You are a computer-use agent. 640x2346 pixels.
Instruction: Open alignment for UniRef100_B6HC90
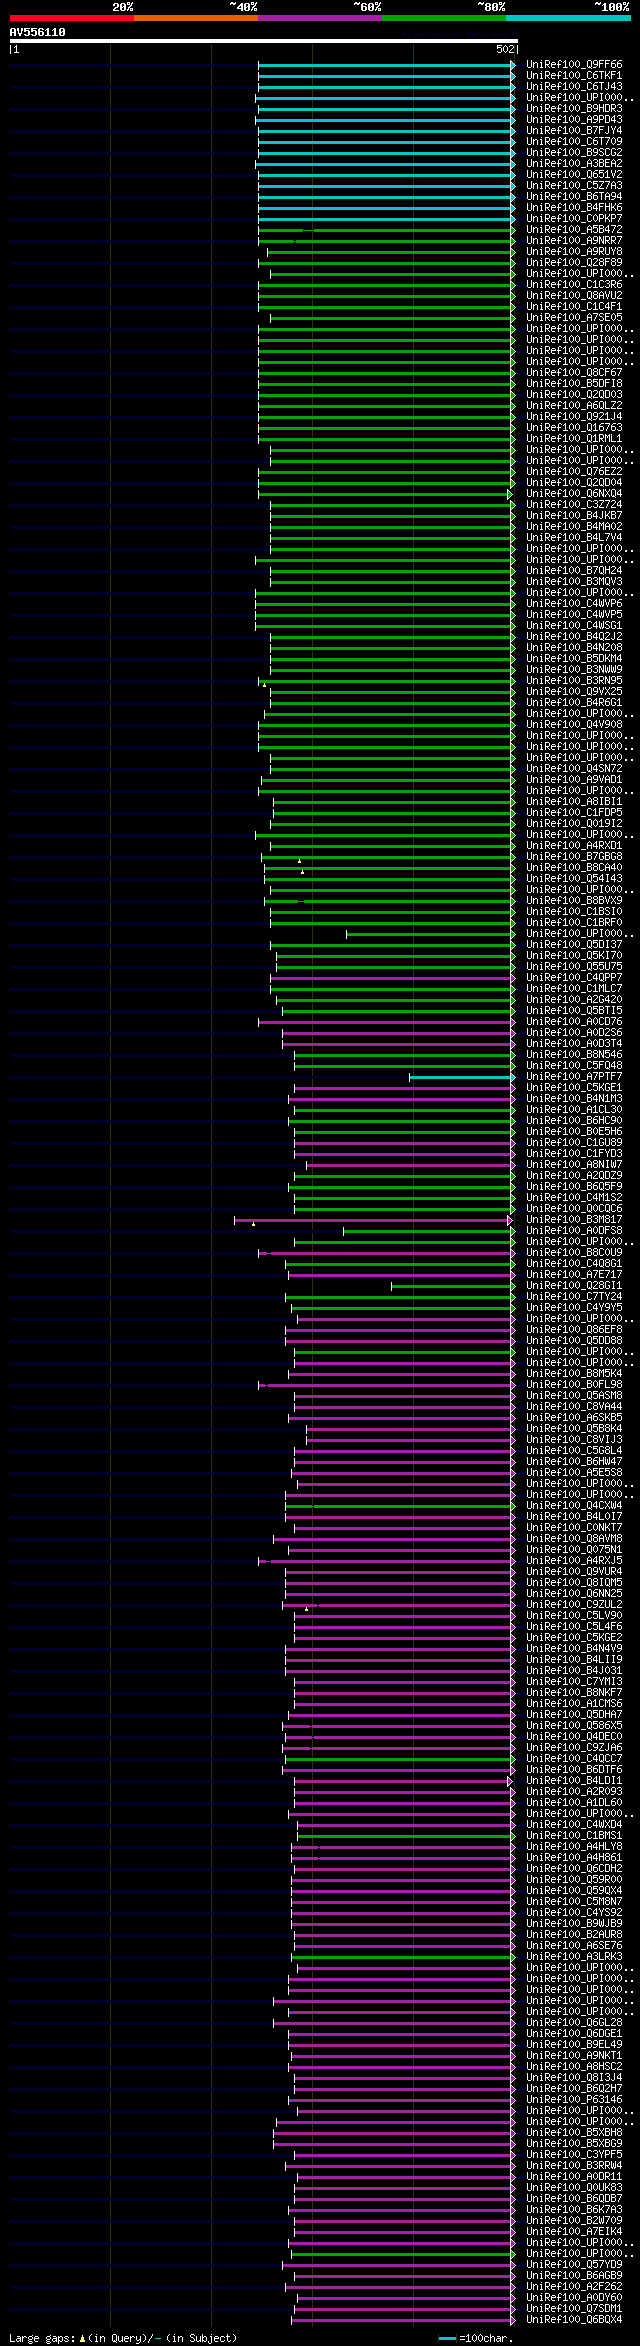(574, 1121)
